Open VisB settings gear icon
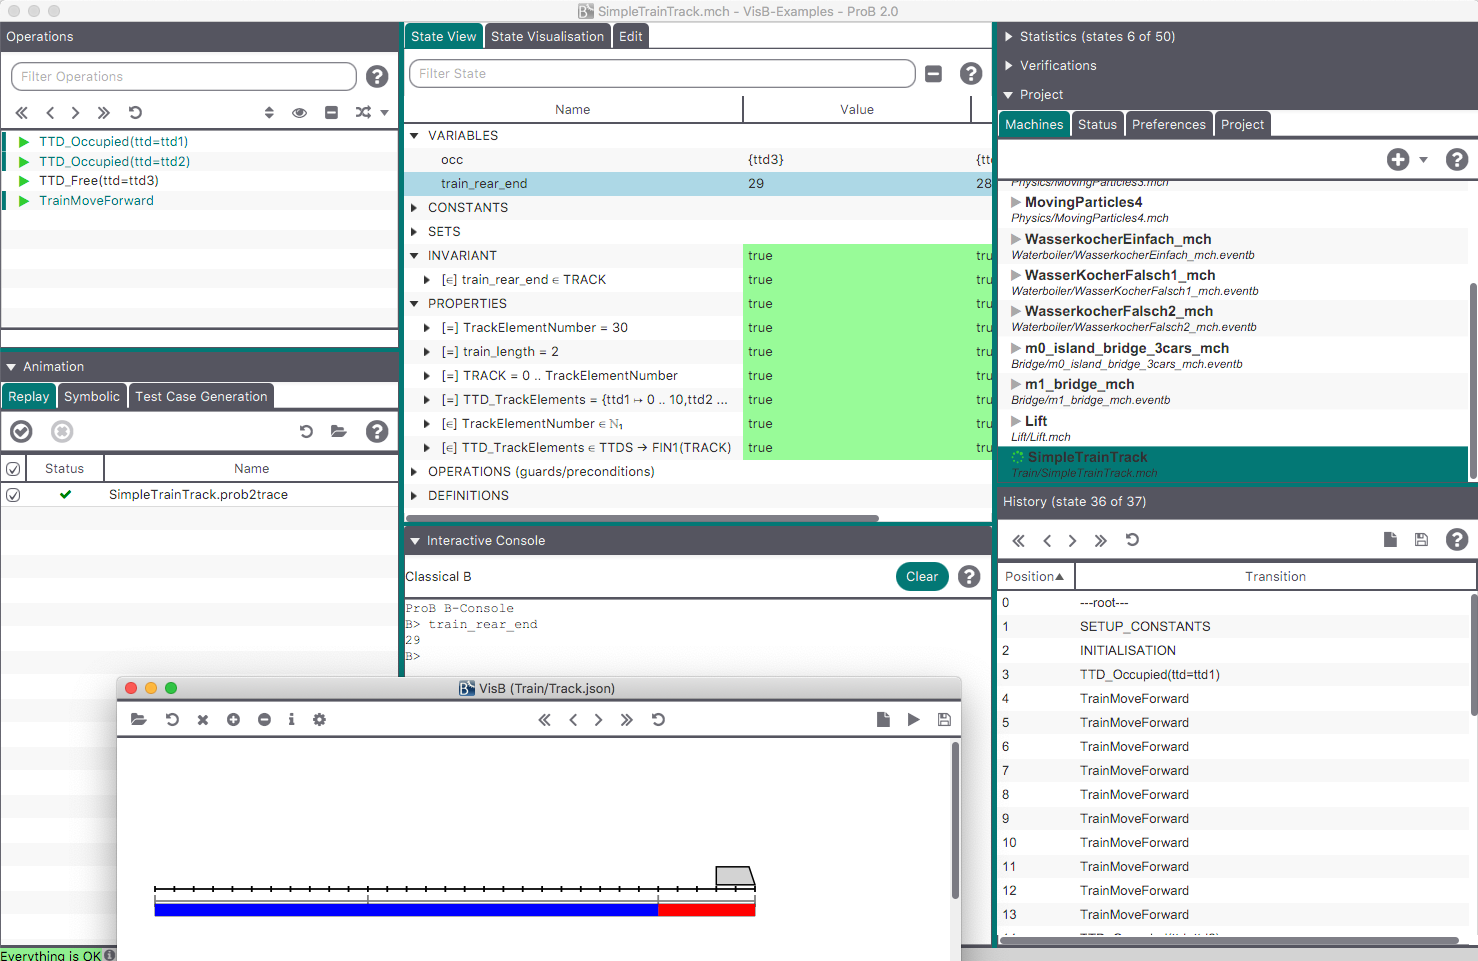 pos(319,720)
